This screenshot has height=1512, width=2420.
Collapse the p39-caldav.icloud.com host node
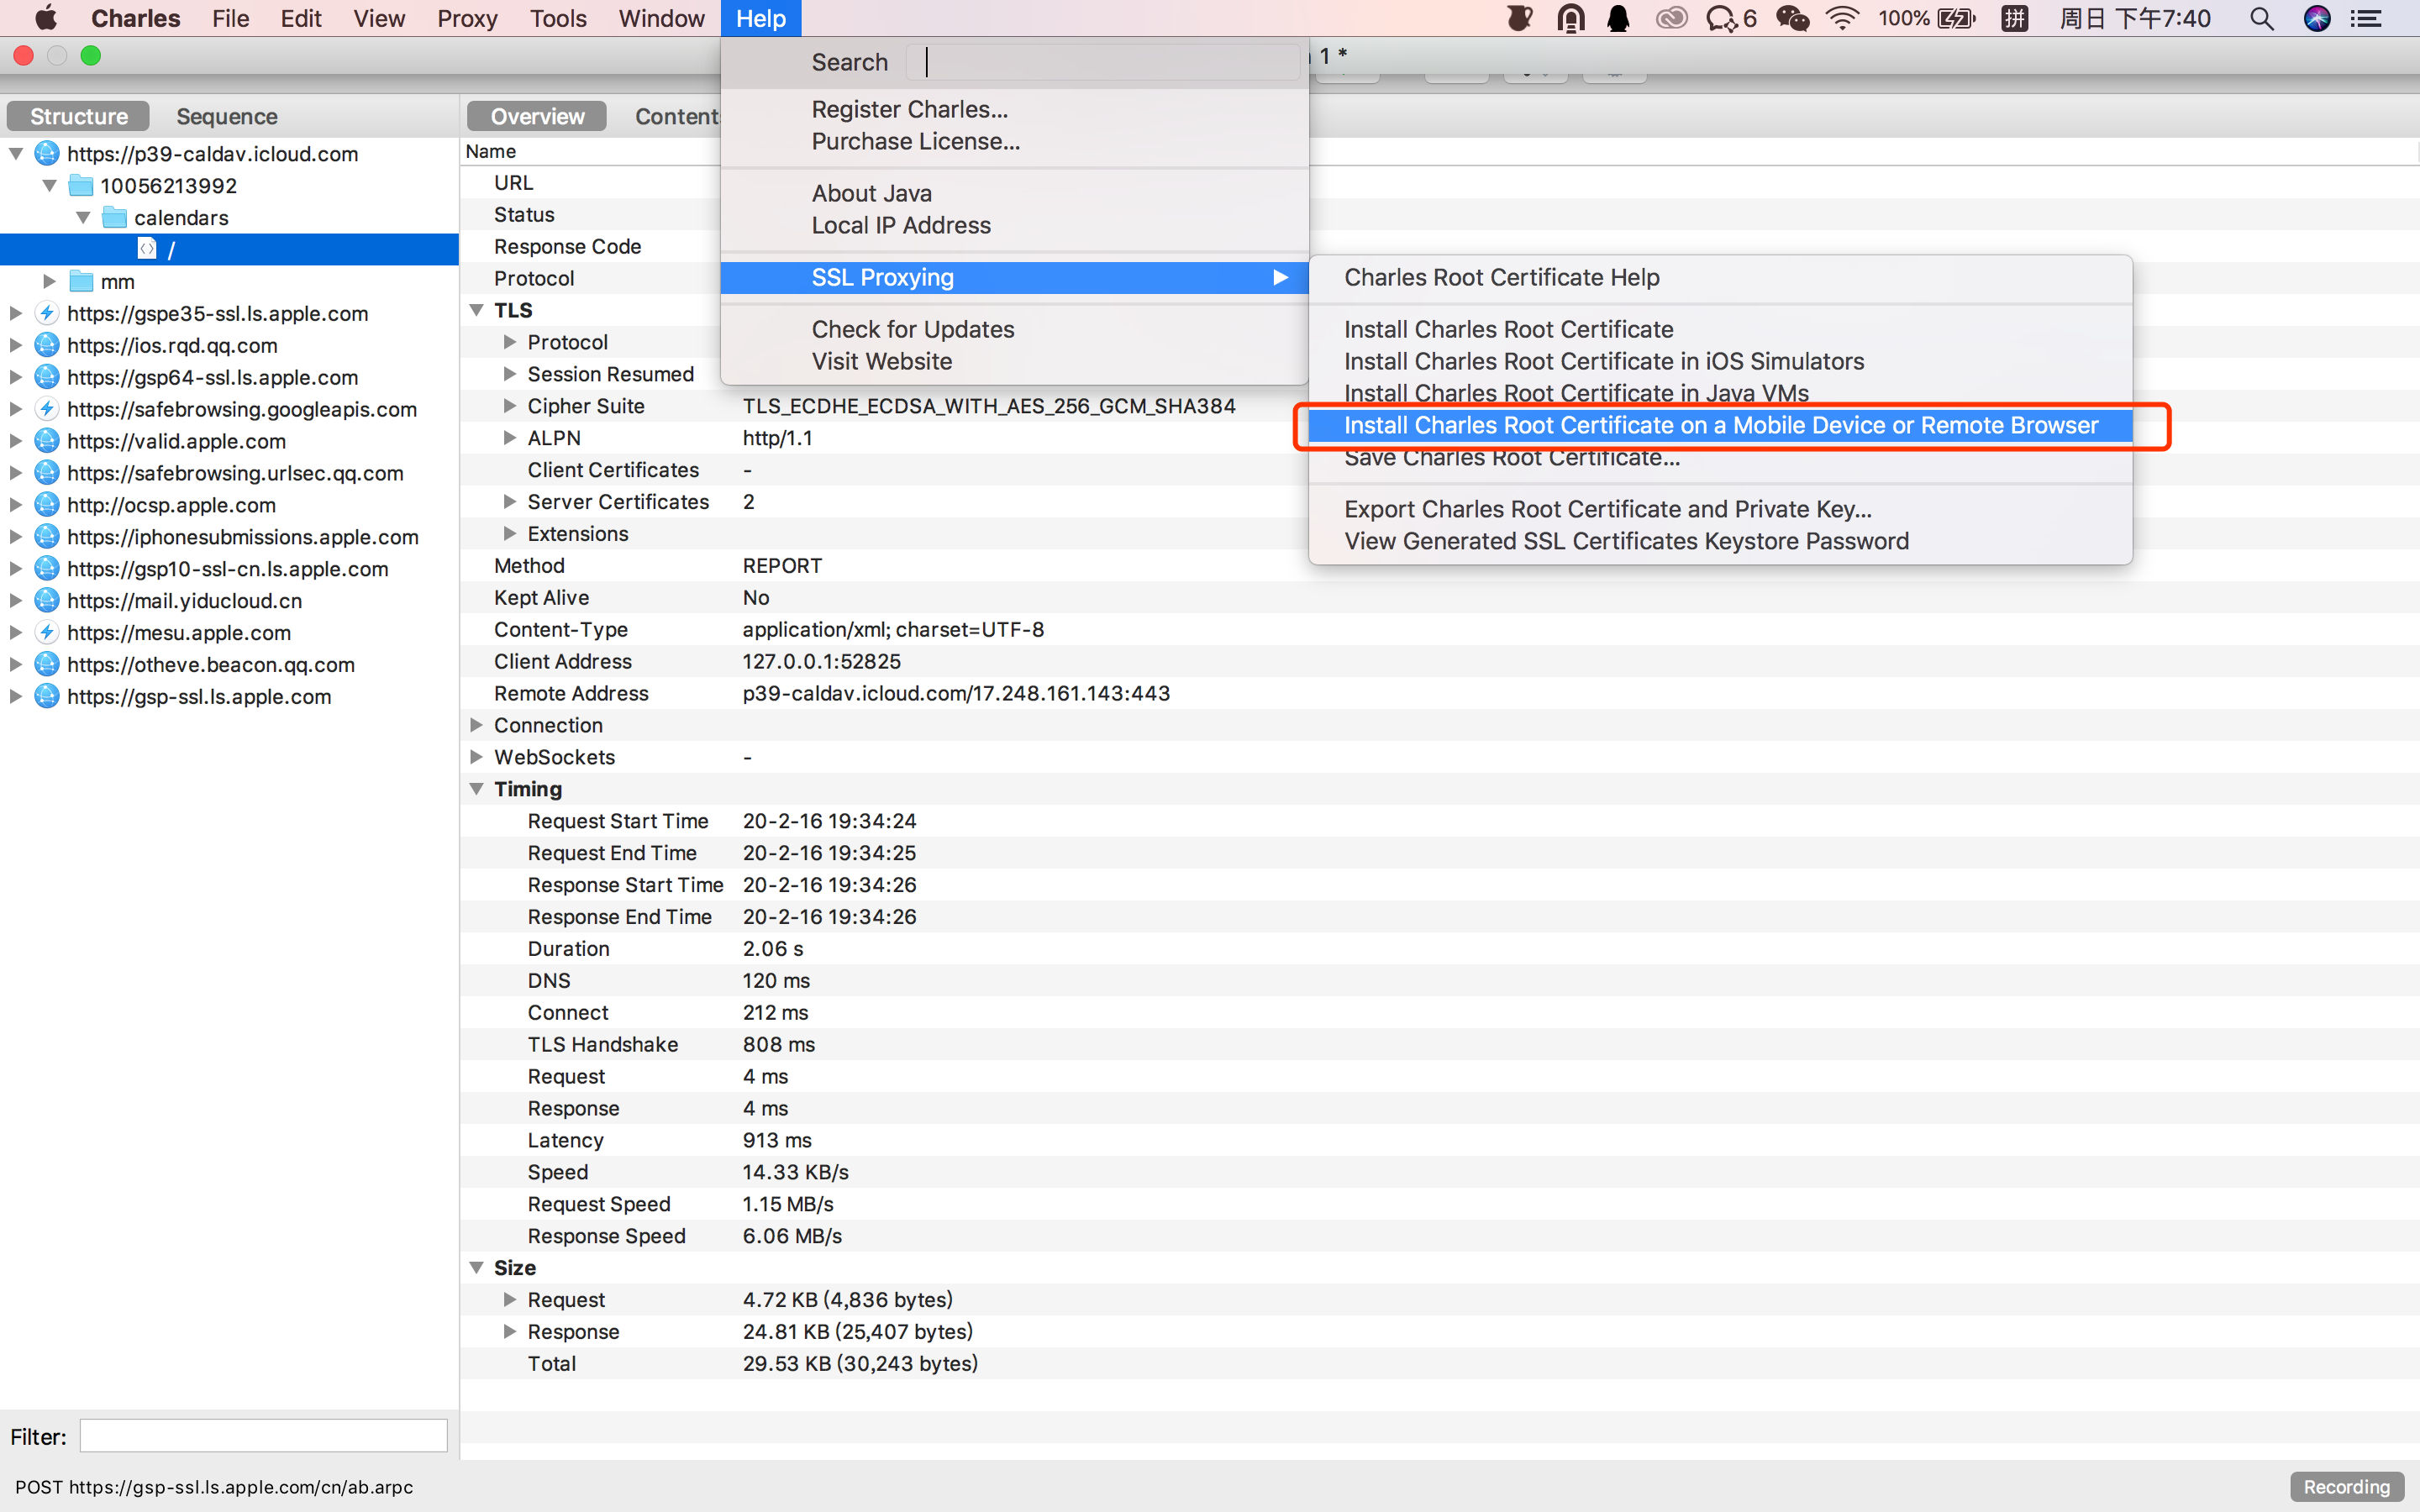(16, 154)
